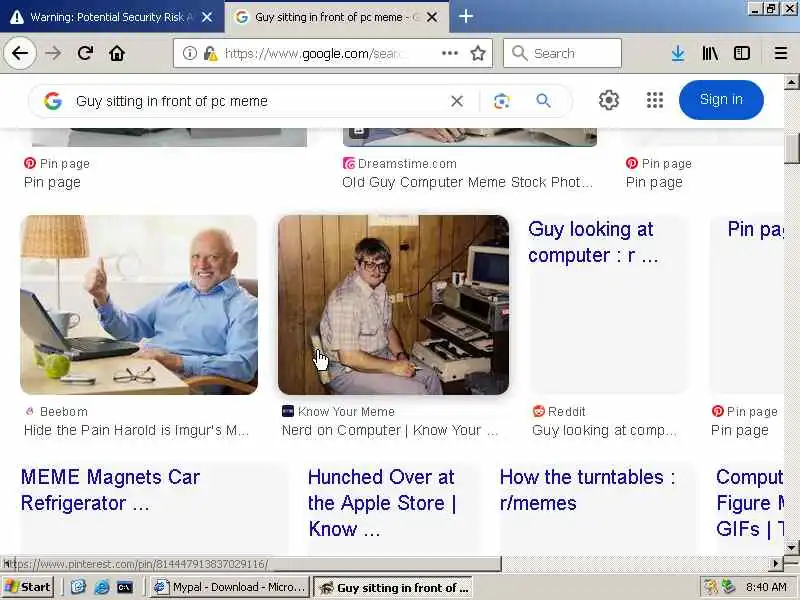Search by image with Google Lens
Screen dimensions: 800x600
(502, 101)
